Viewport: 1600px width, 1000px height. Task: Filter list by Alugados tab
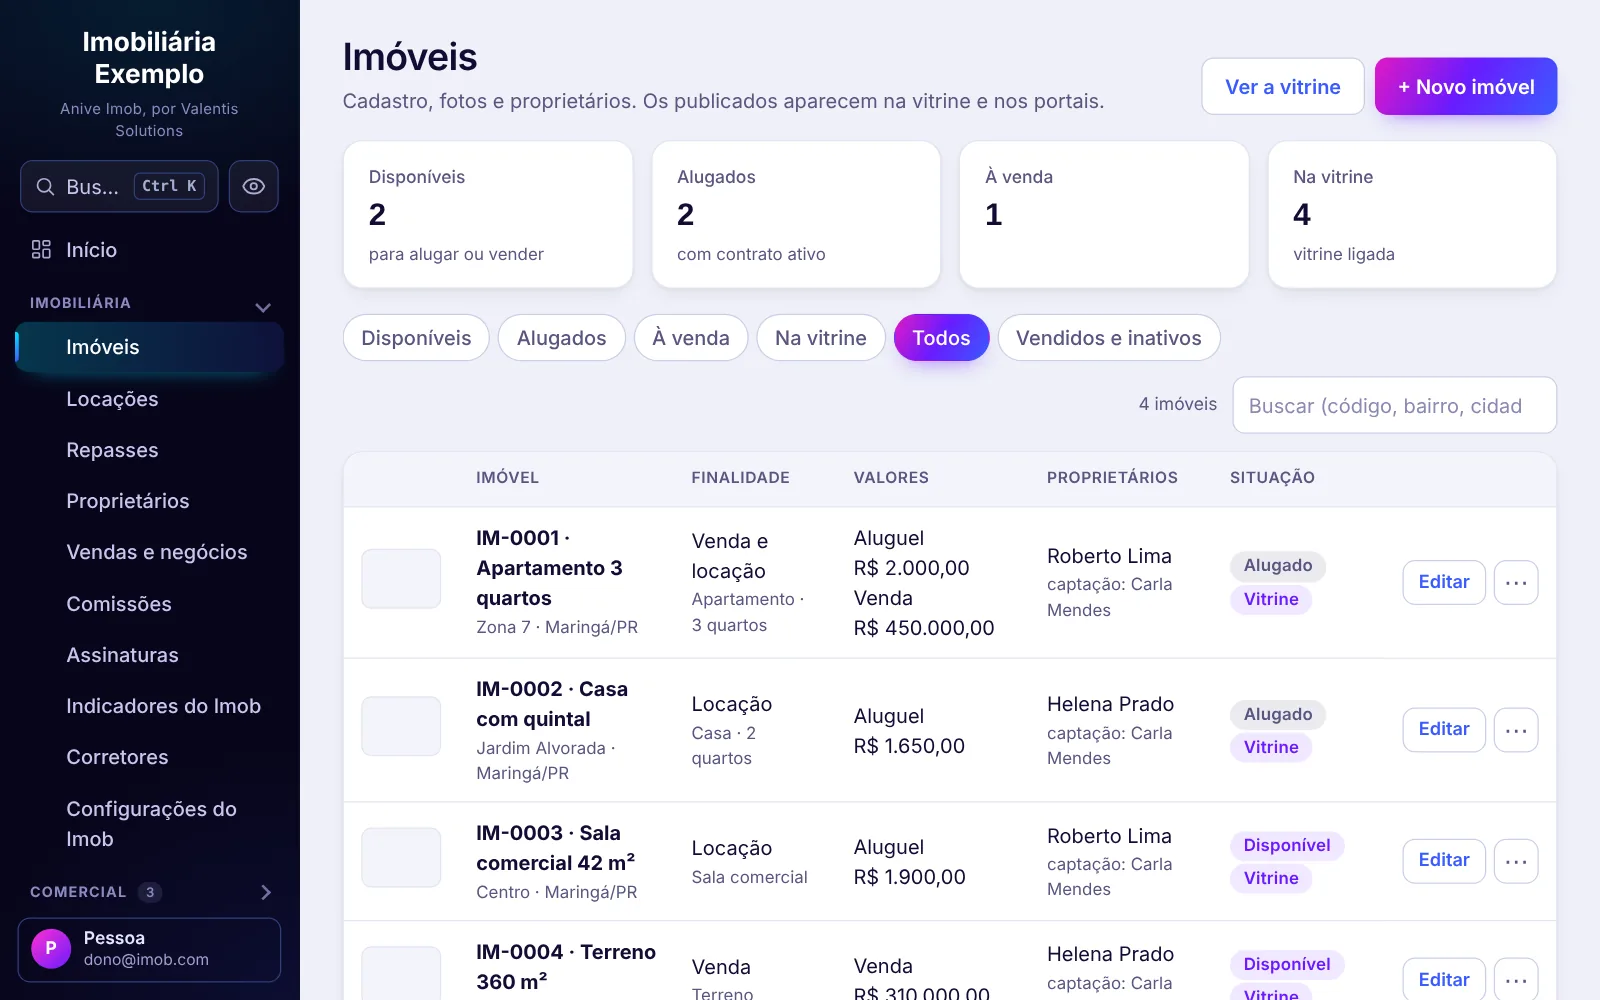click(562, 338)
